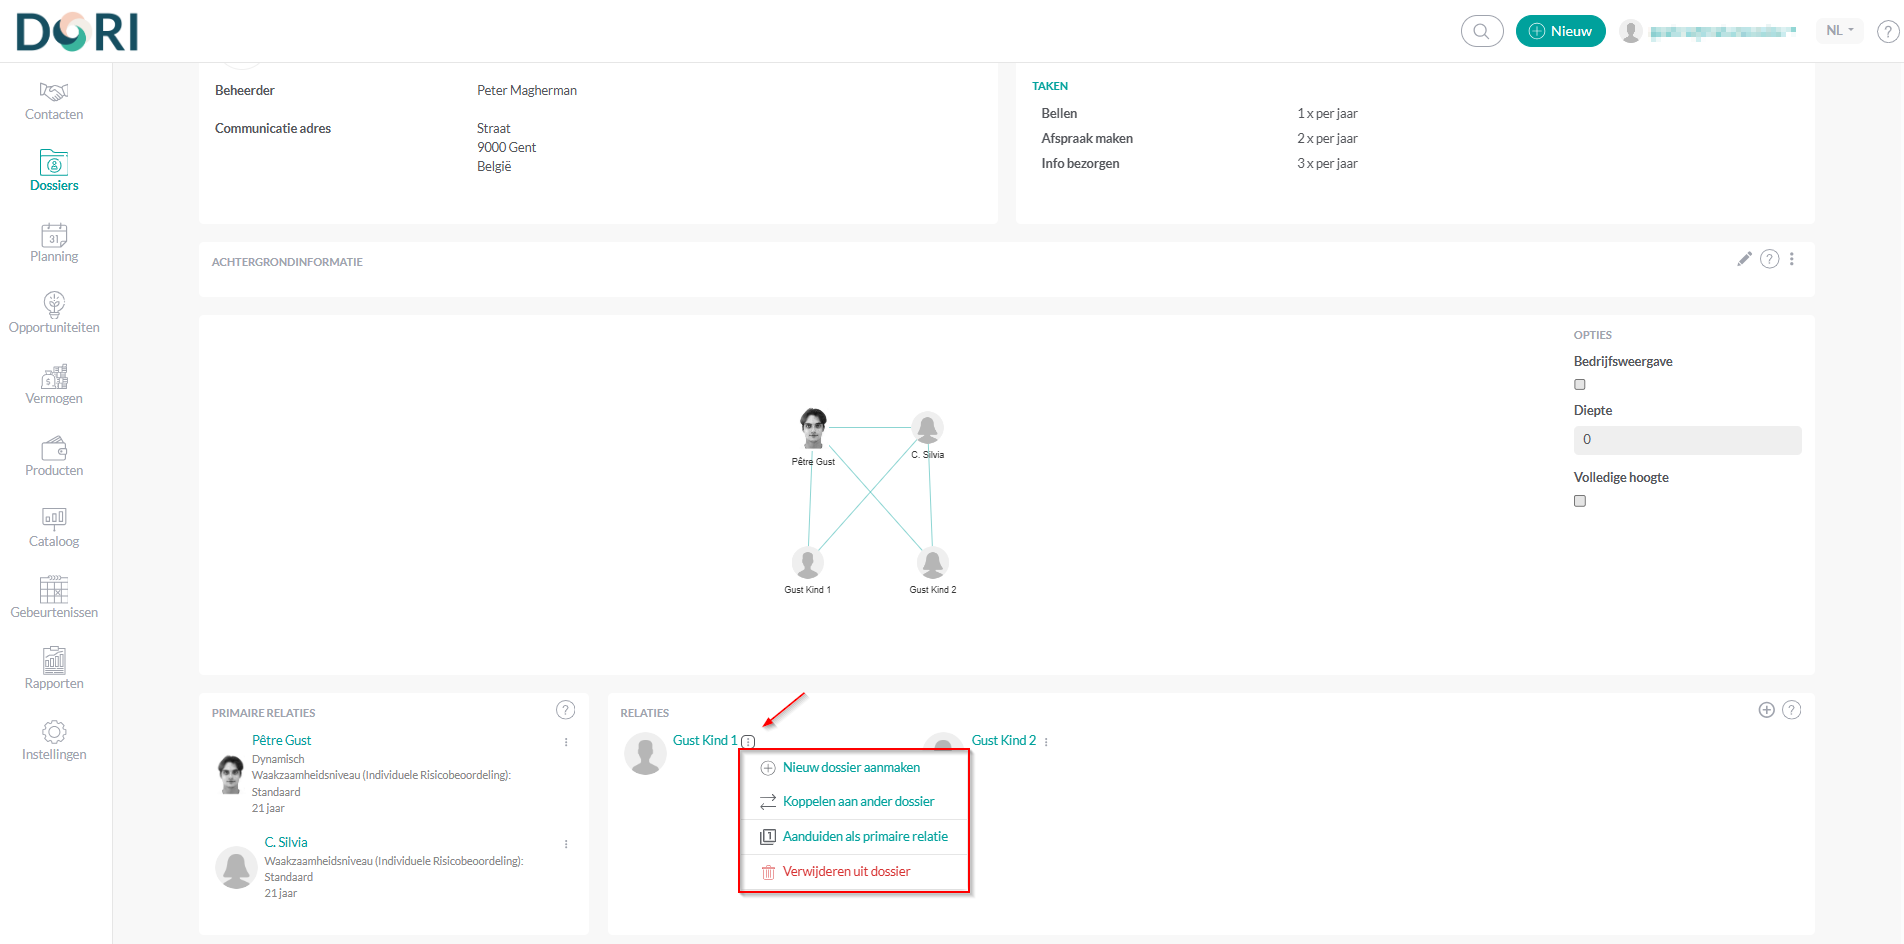Open the Opportuniteiten section
The width and height of the screenshot is (1904, 944).
tap(54, 314)
